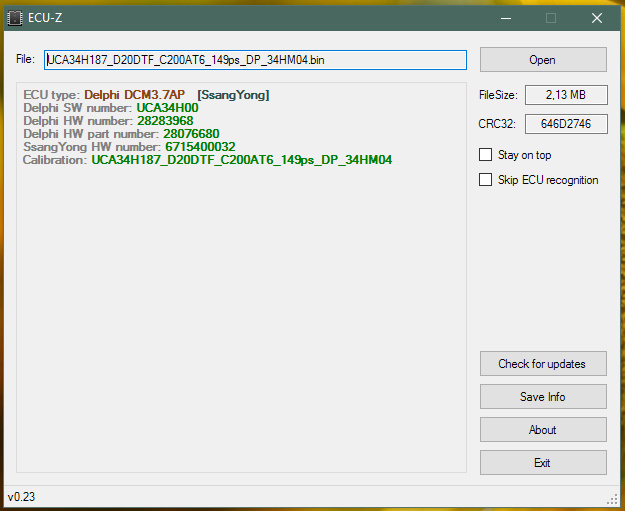Click the CRC32: label
Viewport: 625px width, 511px height.
click(x=497, y=124)
